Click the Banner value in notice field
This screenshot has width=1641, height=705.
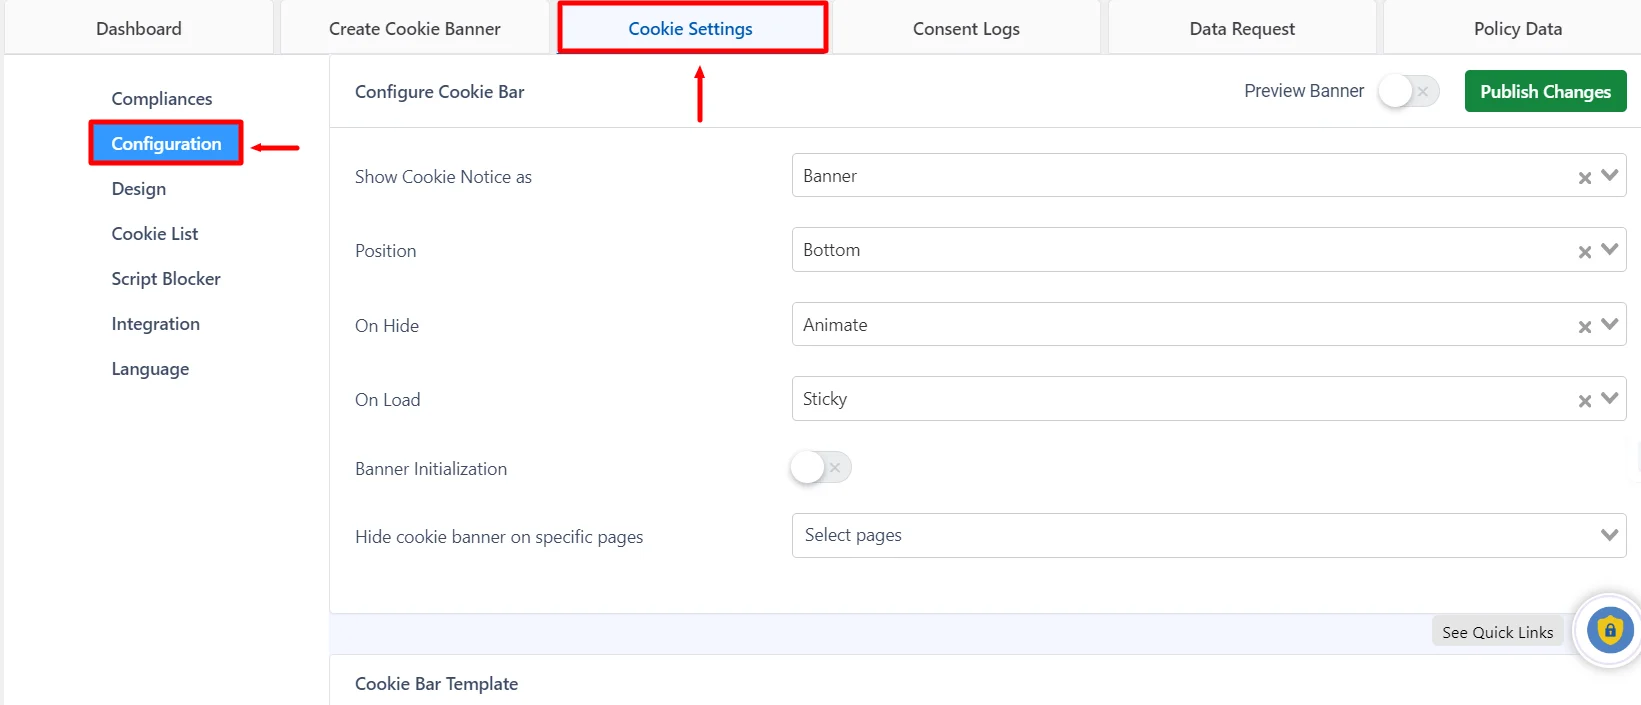point(830,176)
